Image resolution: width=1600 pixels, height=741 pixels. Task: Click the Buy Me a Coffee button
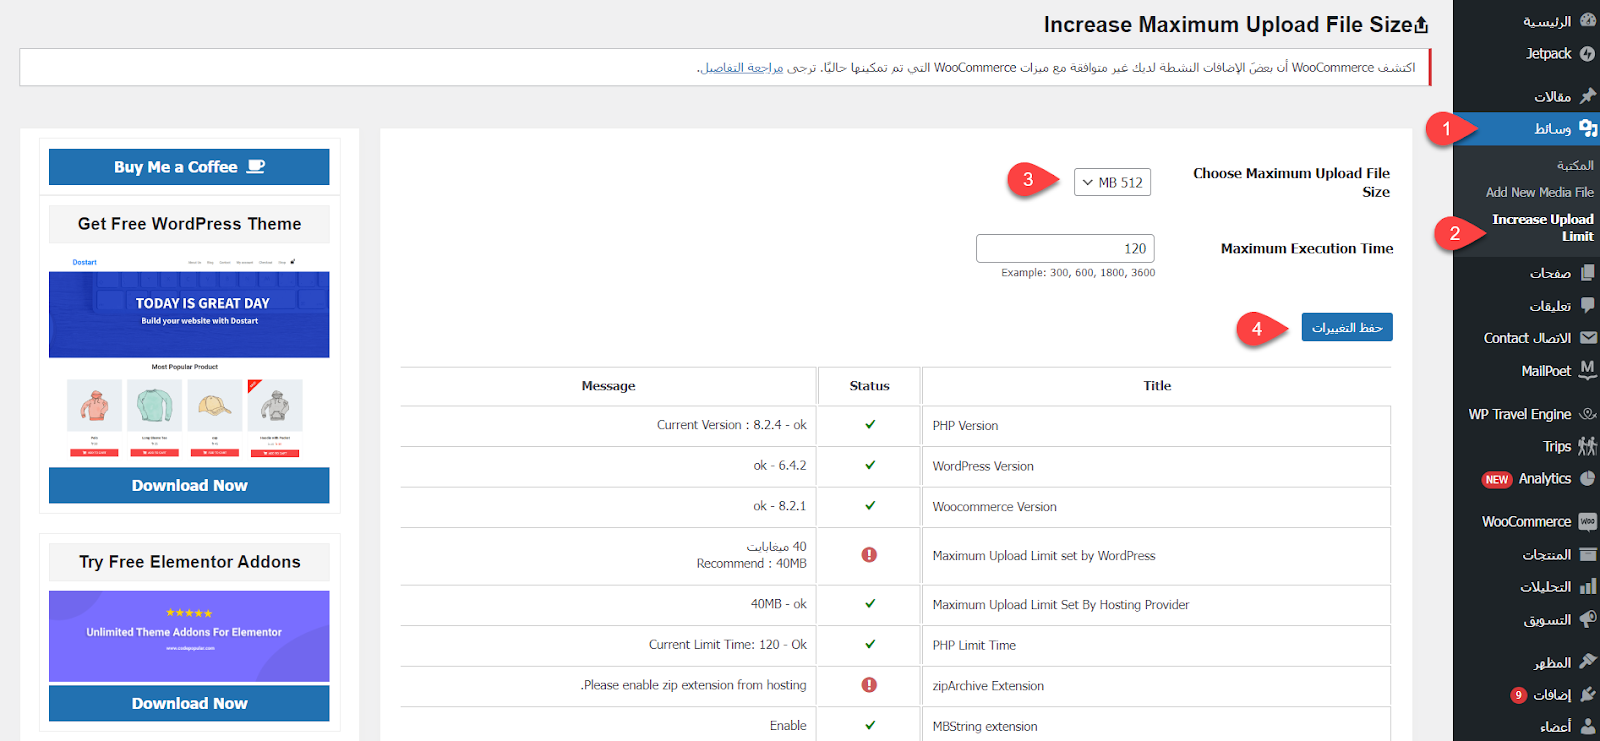[x=189, y=167]
